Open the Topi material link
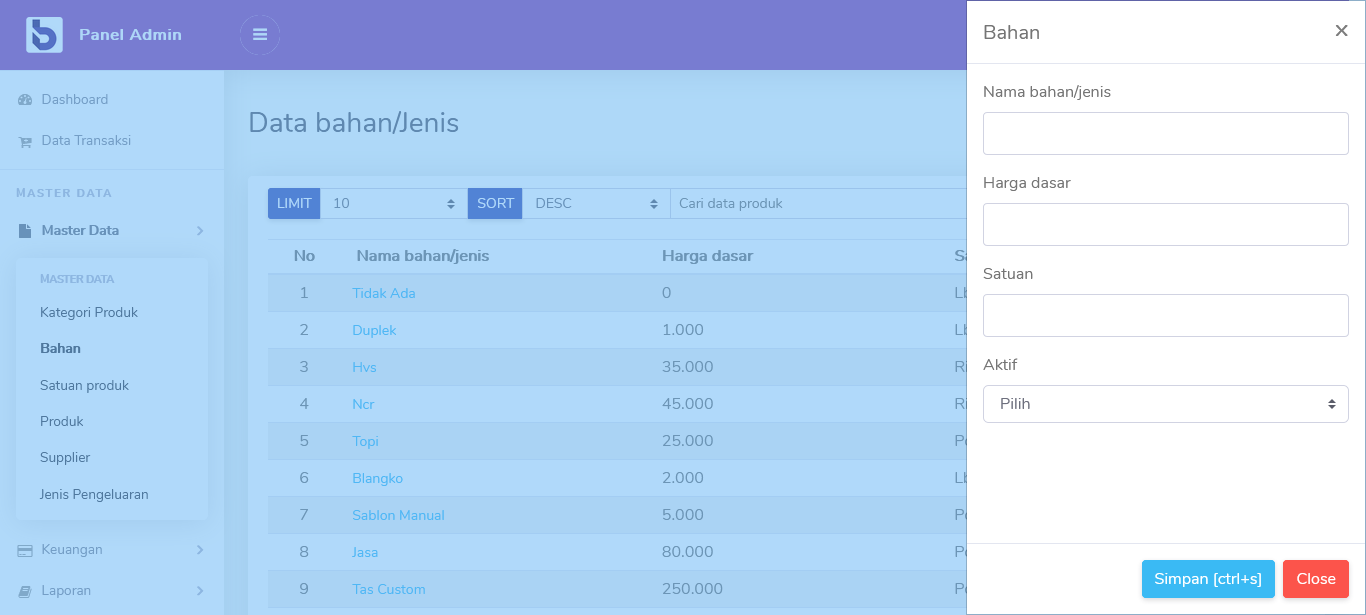Viewport: 1366px width, 615px height. 365,441
